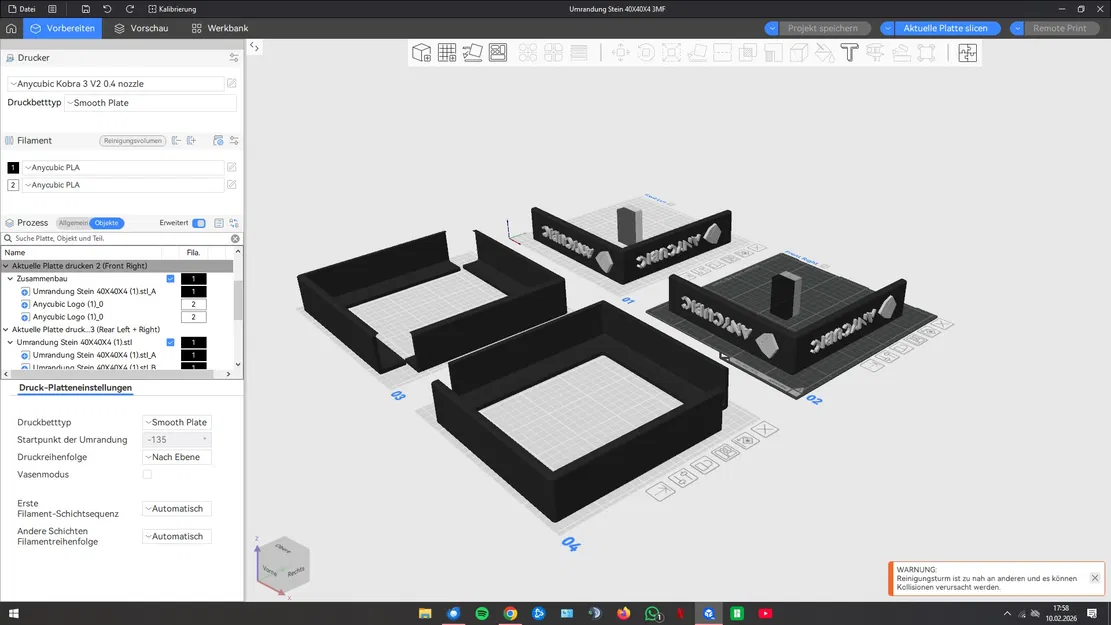Add a new object with the cube icon

click(420, 52)
